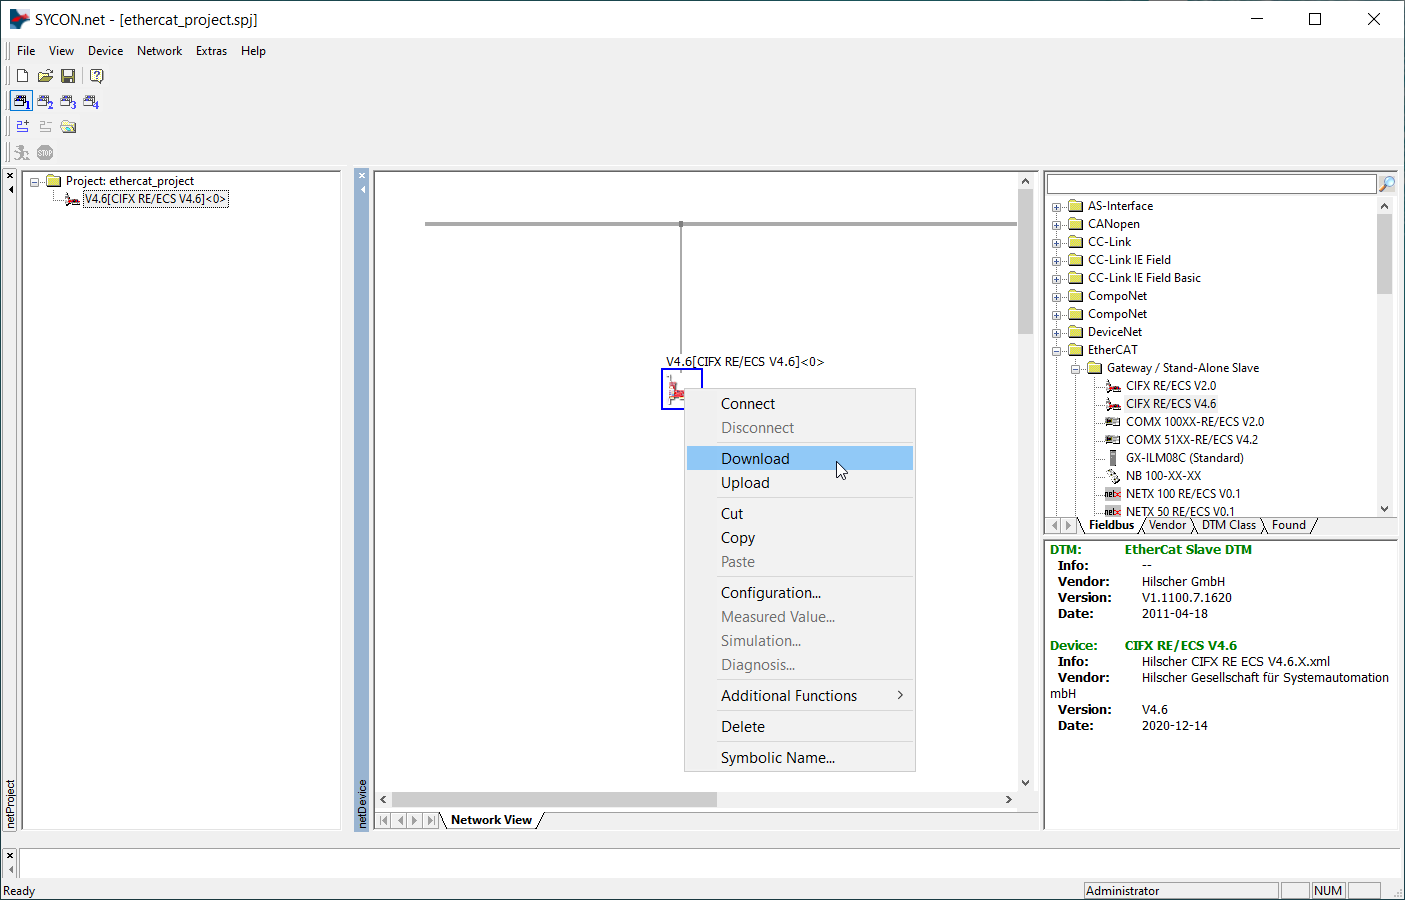
Task: Open a project with the open-folder icon
Action: (x=45, y=76)
